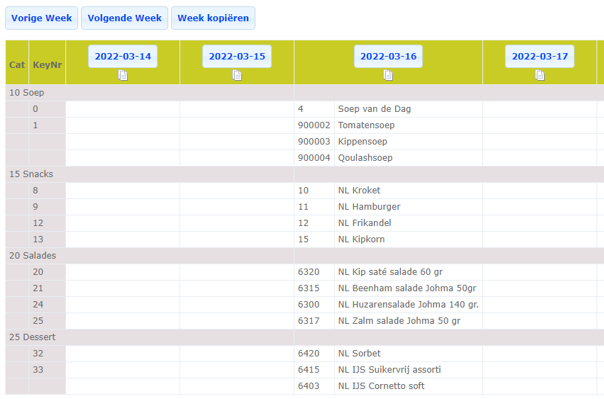Screen dimensions: 604x399
Task: Click the NL Hamburger entry
Action: coord(369,207)
